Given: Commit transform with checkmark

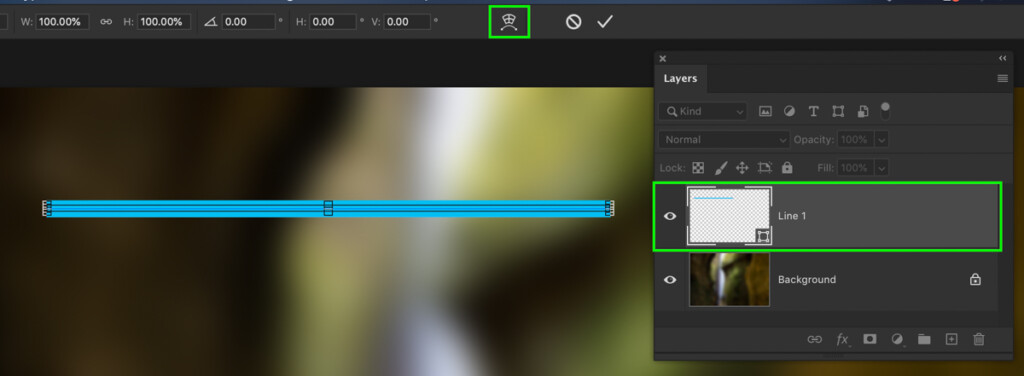Looking at the screenshot, I should pos(605,22).
